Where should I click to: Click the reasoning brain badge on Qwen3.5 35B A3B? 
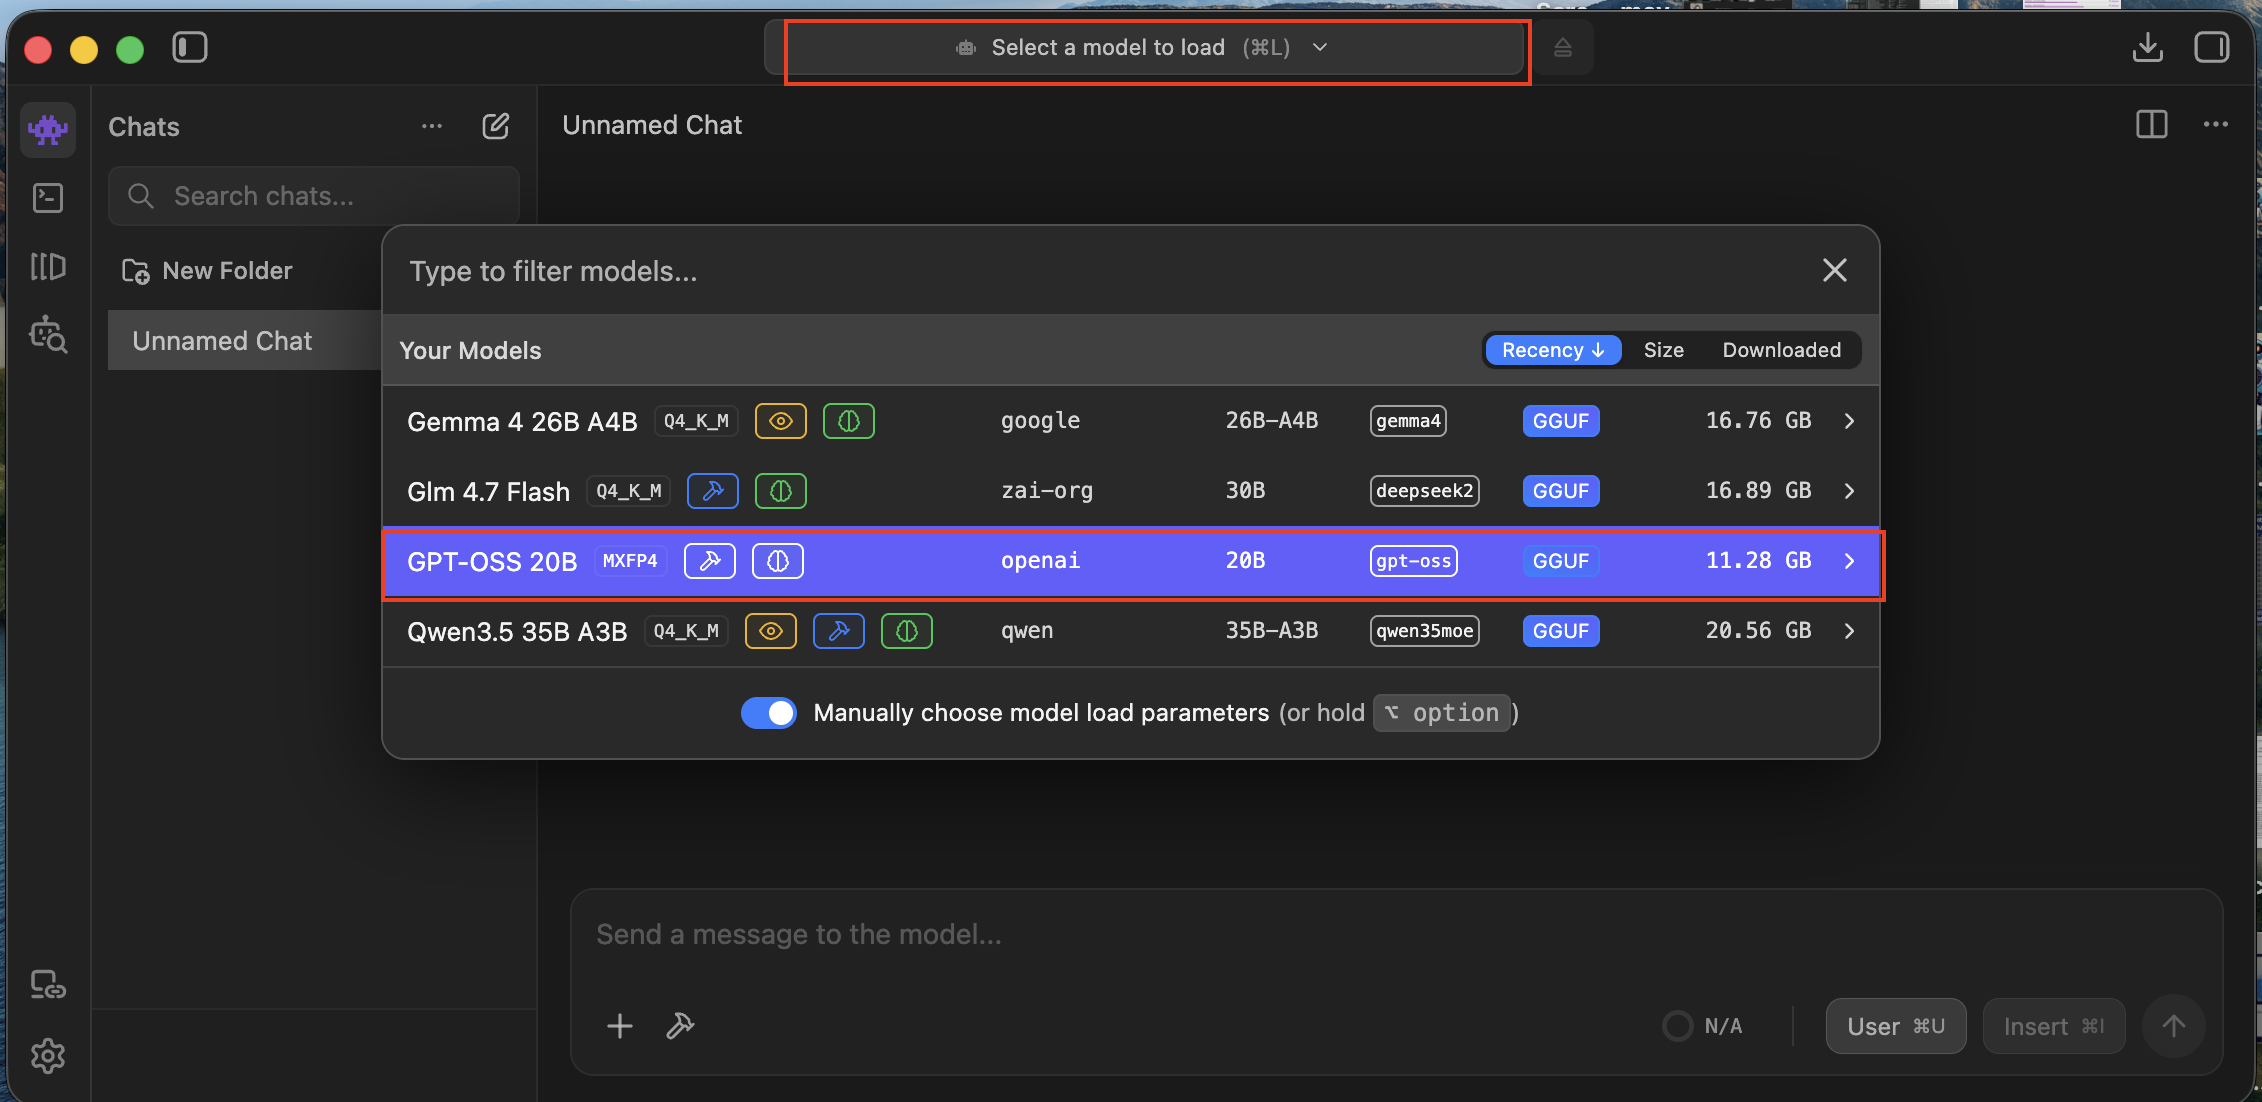(907, 631)
